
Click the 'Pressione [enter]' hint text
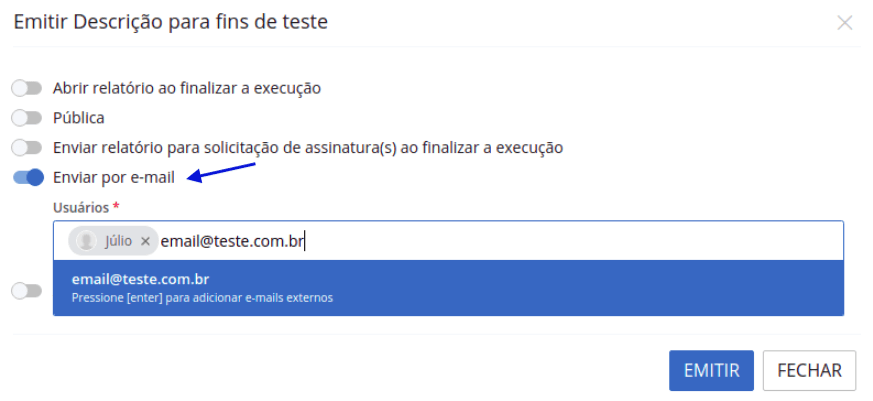(202, 297)
